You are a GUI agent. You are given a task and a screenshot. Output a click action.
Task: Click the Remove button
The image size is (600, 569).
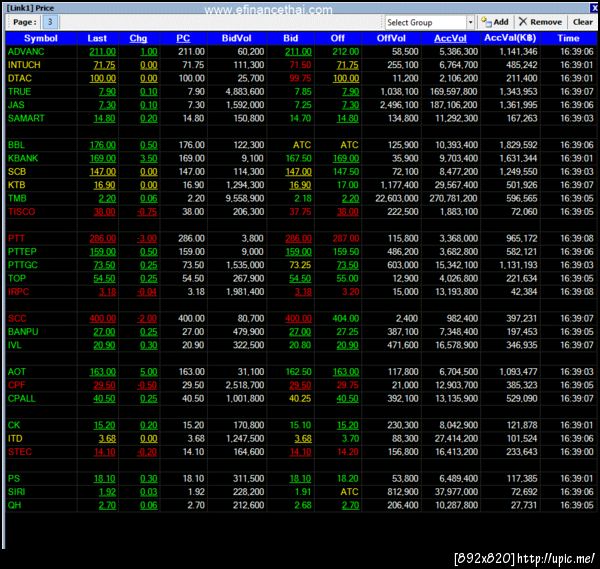pyautogui.click(x=540, y=22)
